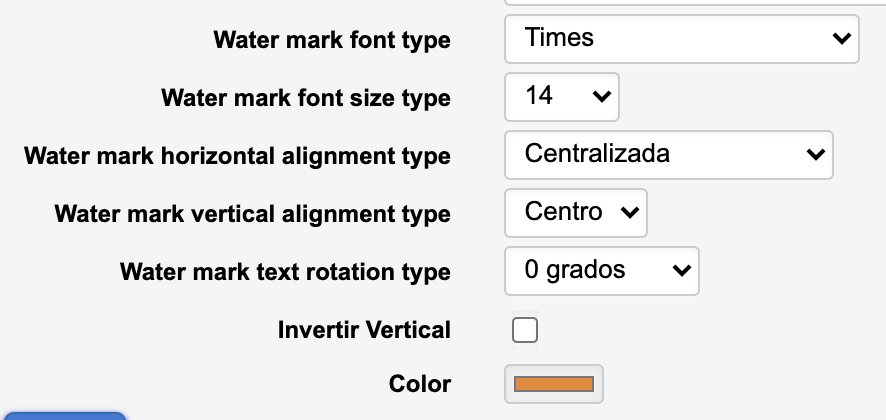Click the Water mark font type label
Viewport: 886px width, 420px height.
(332, 41)
